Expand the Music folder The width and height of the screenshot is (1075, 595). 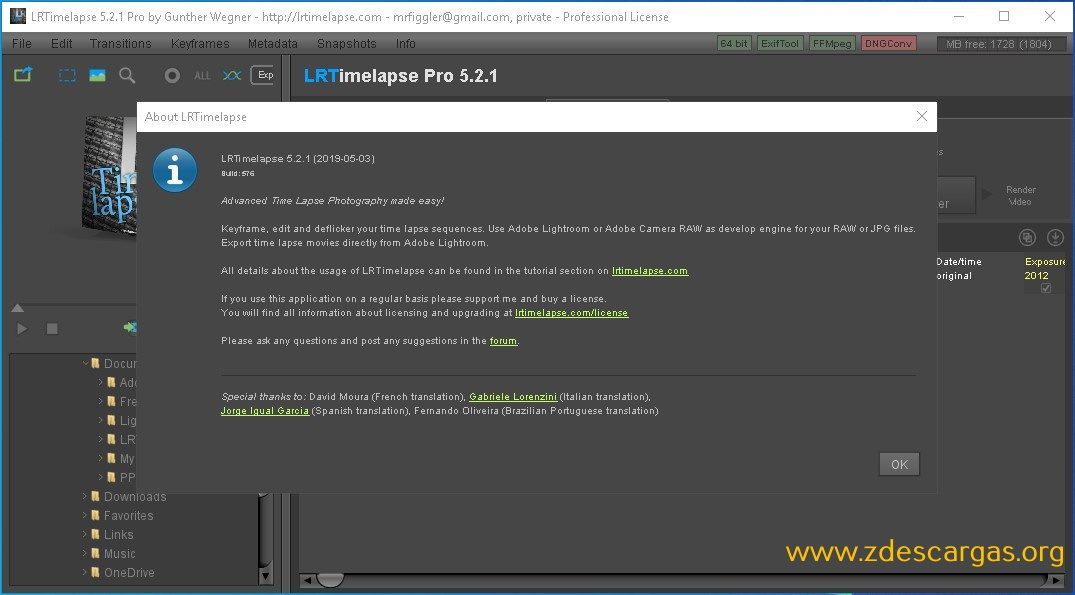pos(85,552)
